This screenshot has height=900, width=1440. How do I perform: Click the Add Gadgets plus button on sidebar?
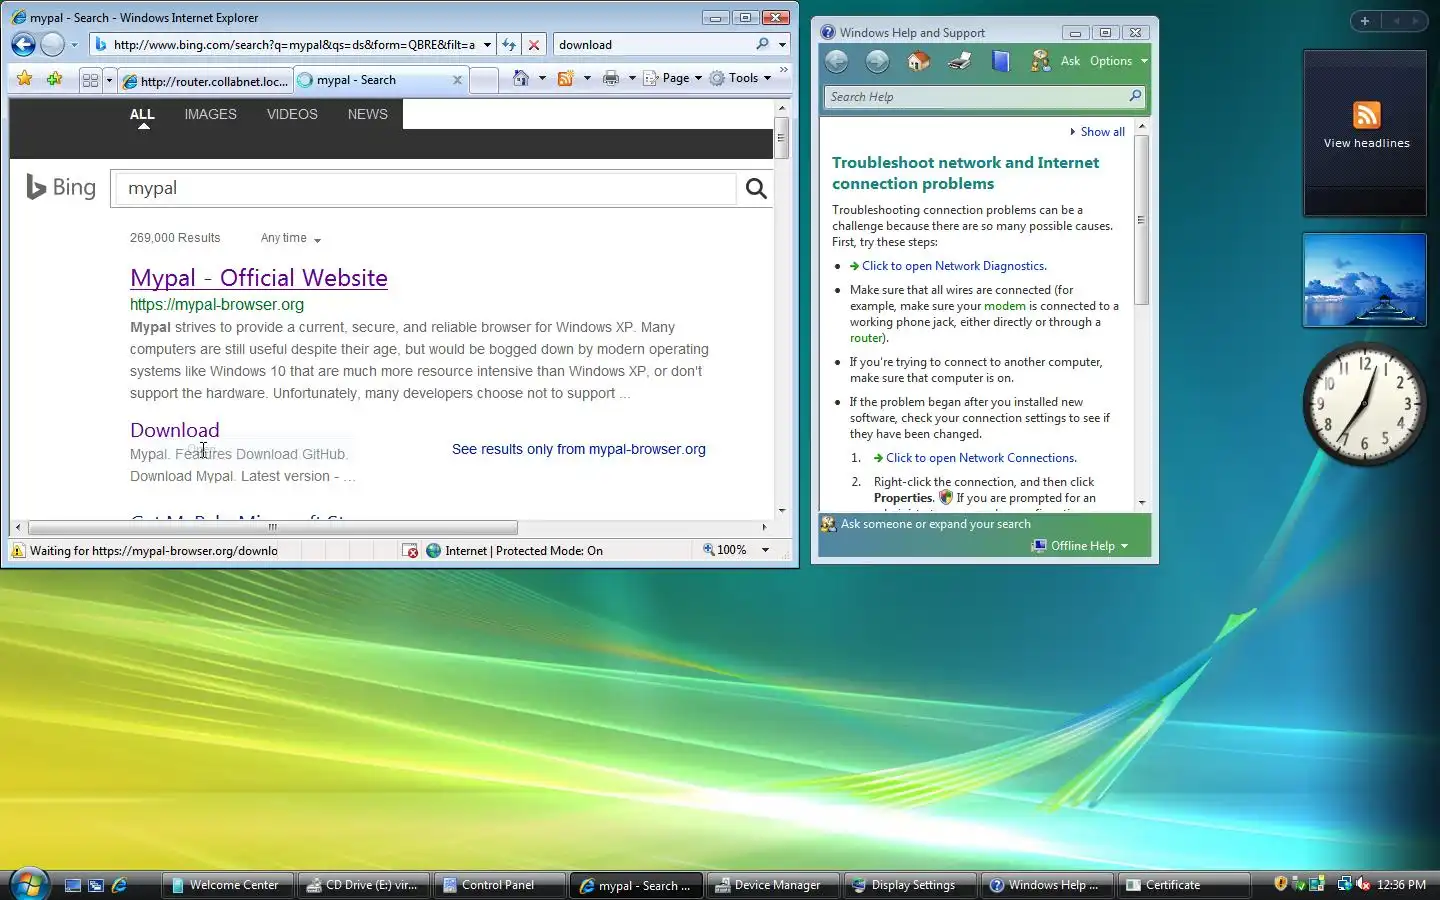pyautogui.click(x=1364, y=21)
